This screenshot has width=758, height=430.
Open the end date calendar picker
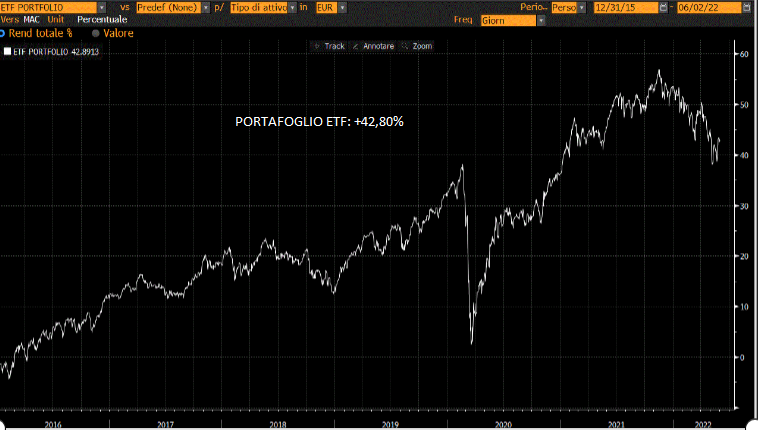(748, 7)
